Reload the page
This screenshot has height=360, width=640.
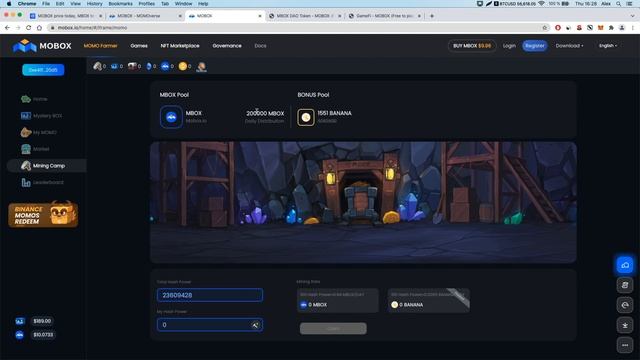(x=28, y=28)
